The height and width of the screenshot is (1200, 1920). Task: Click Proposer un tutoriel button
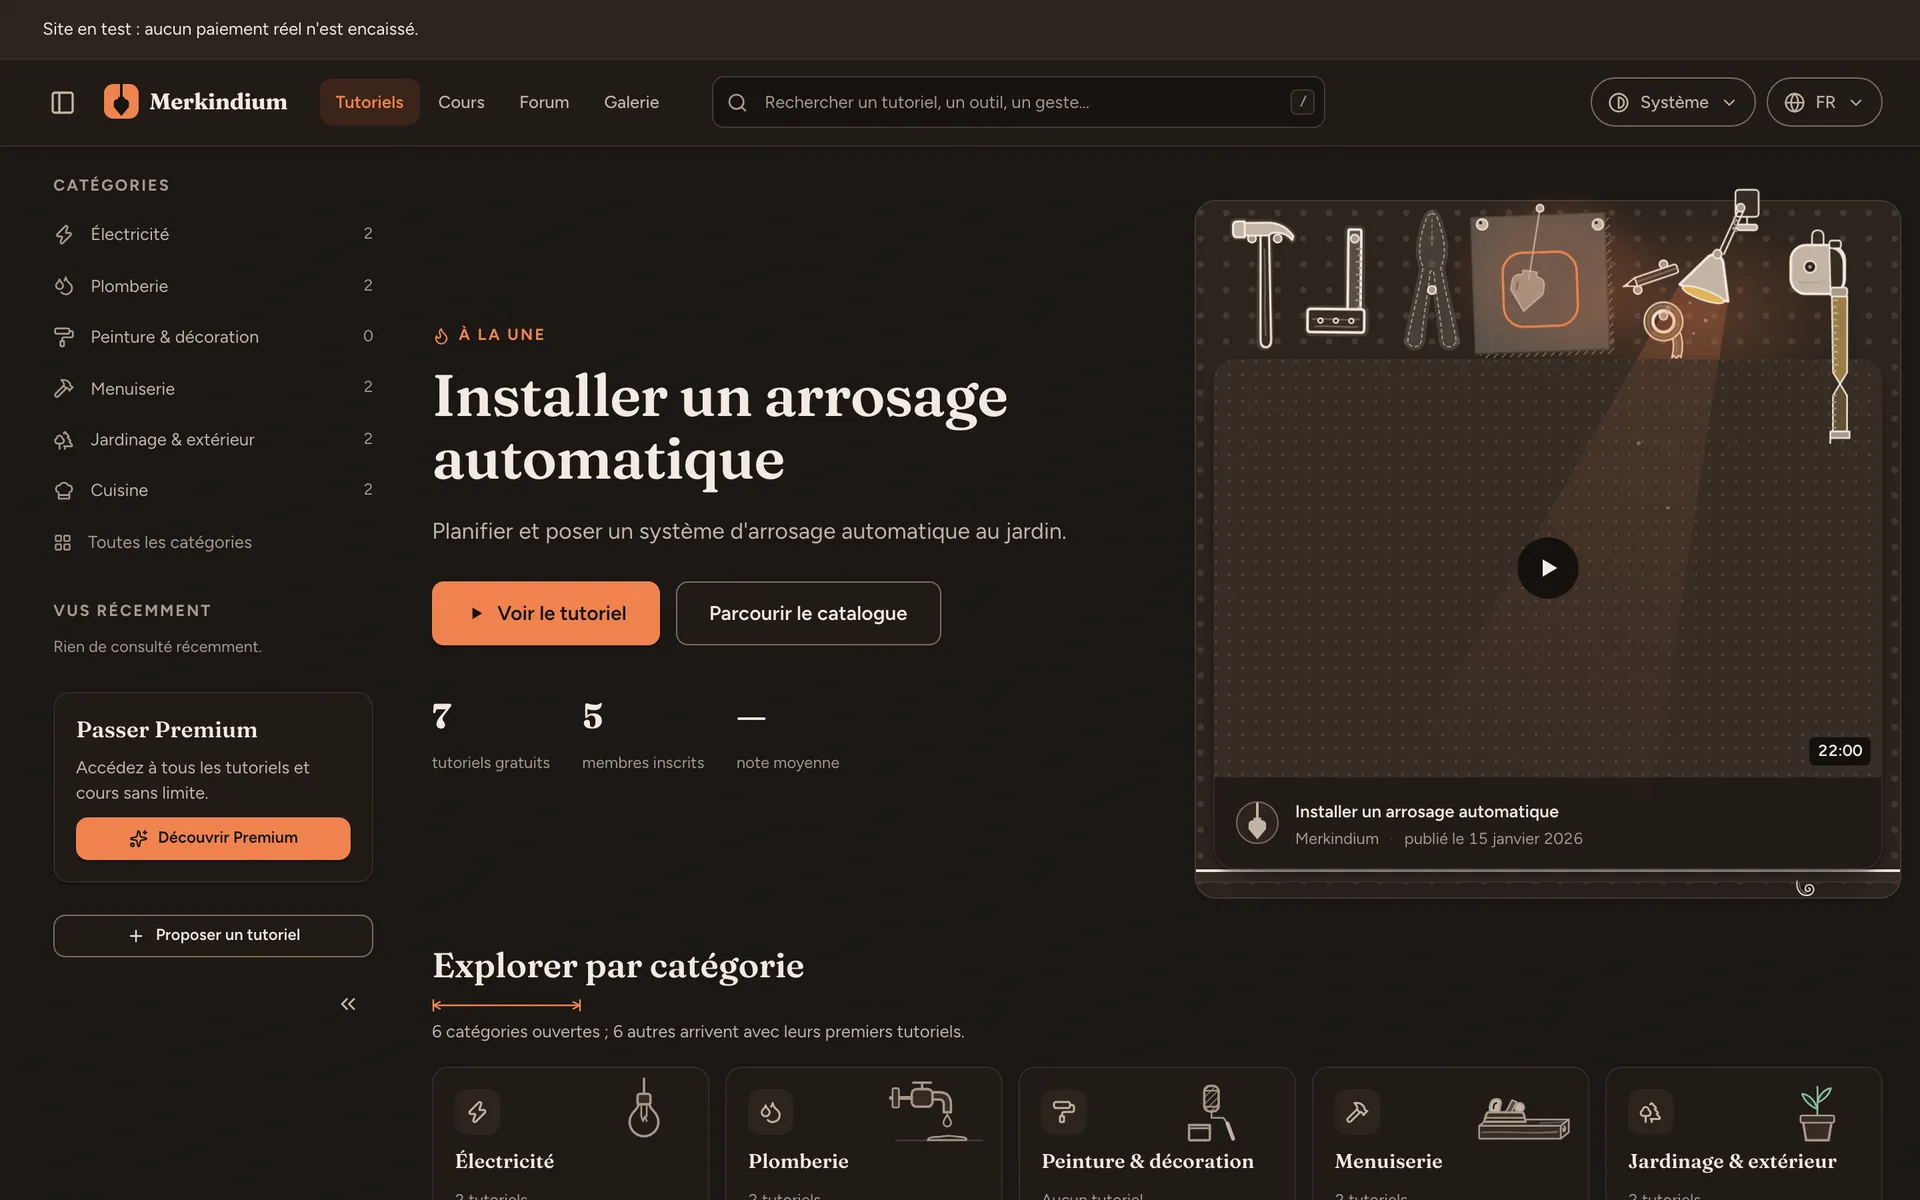213,935
